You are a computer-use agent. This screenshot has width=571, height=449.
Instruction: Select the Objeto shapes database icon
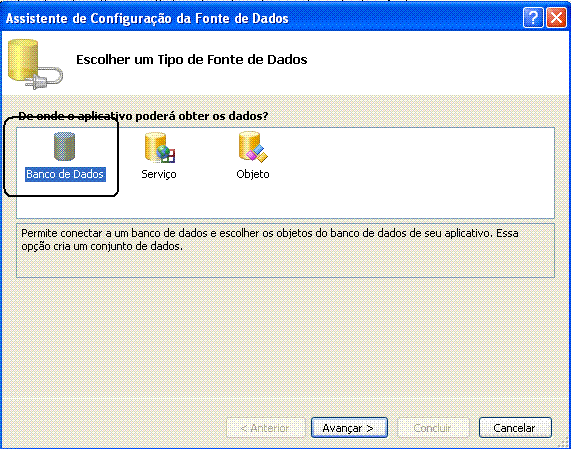(253, 147)
